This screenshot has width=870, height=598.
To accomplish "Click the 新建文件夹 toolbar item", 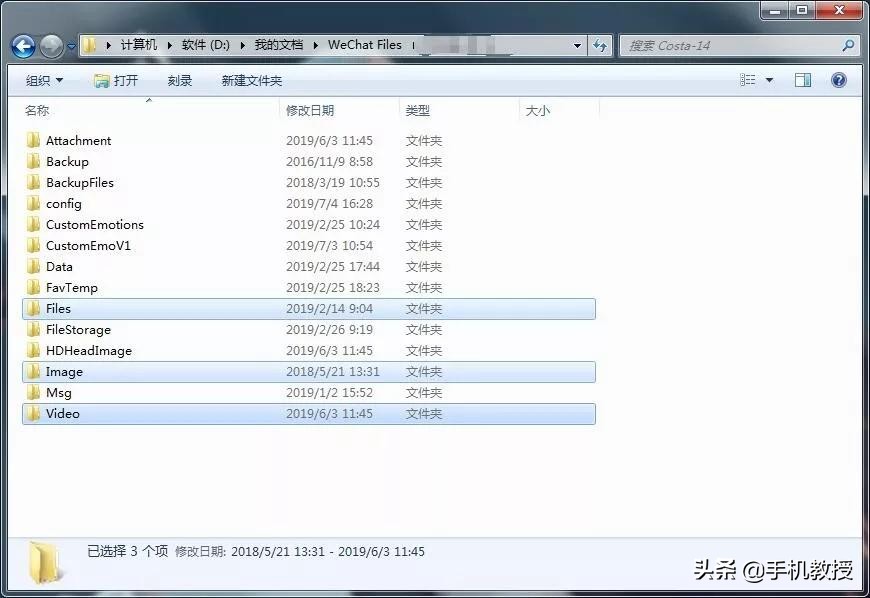I will click(x=251, y=80).
